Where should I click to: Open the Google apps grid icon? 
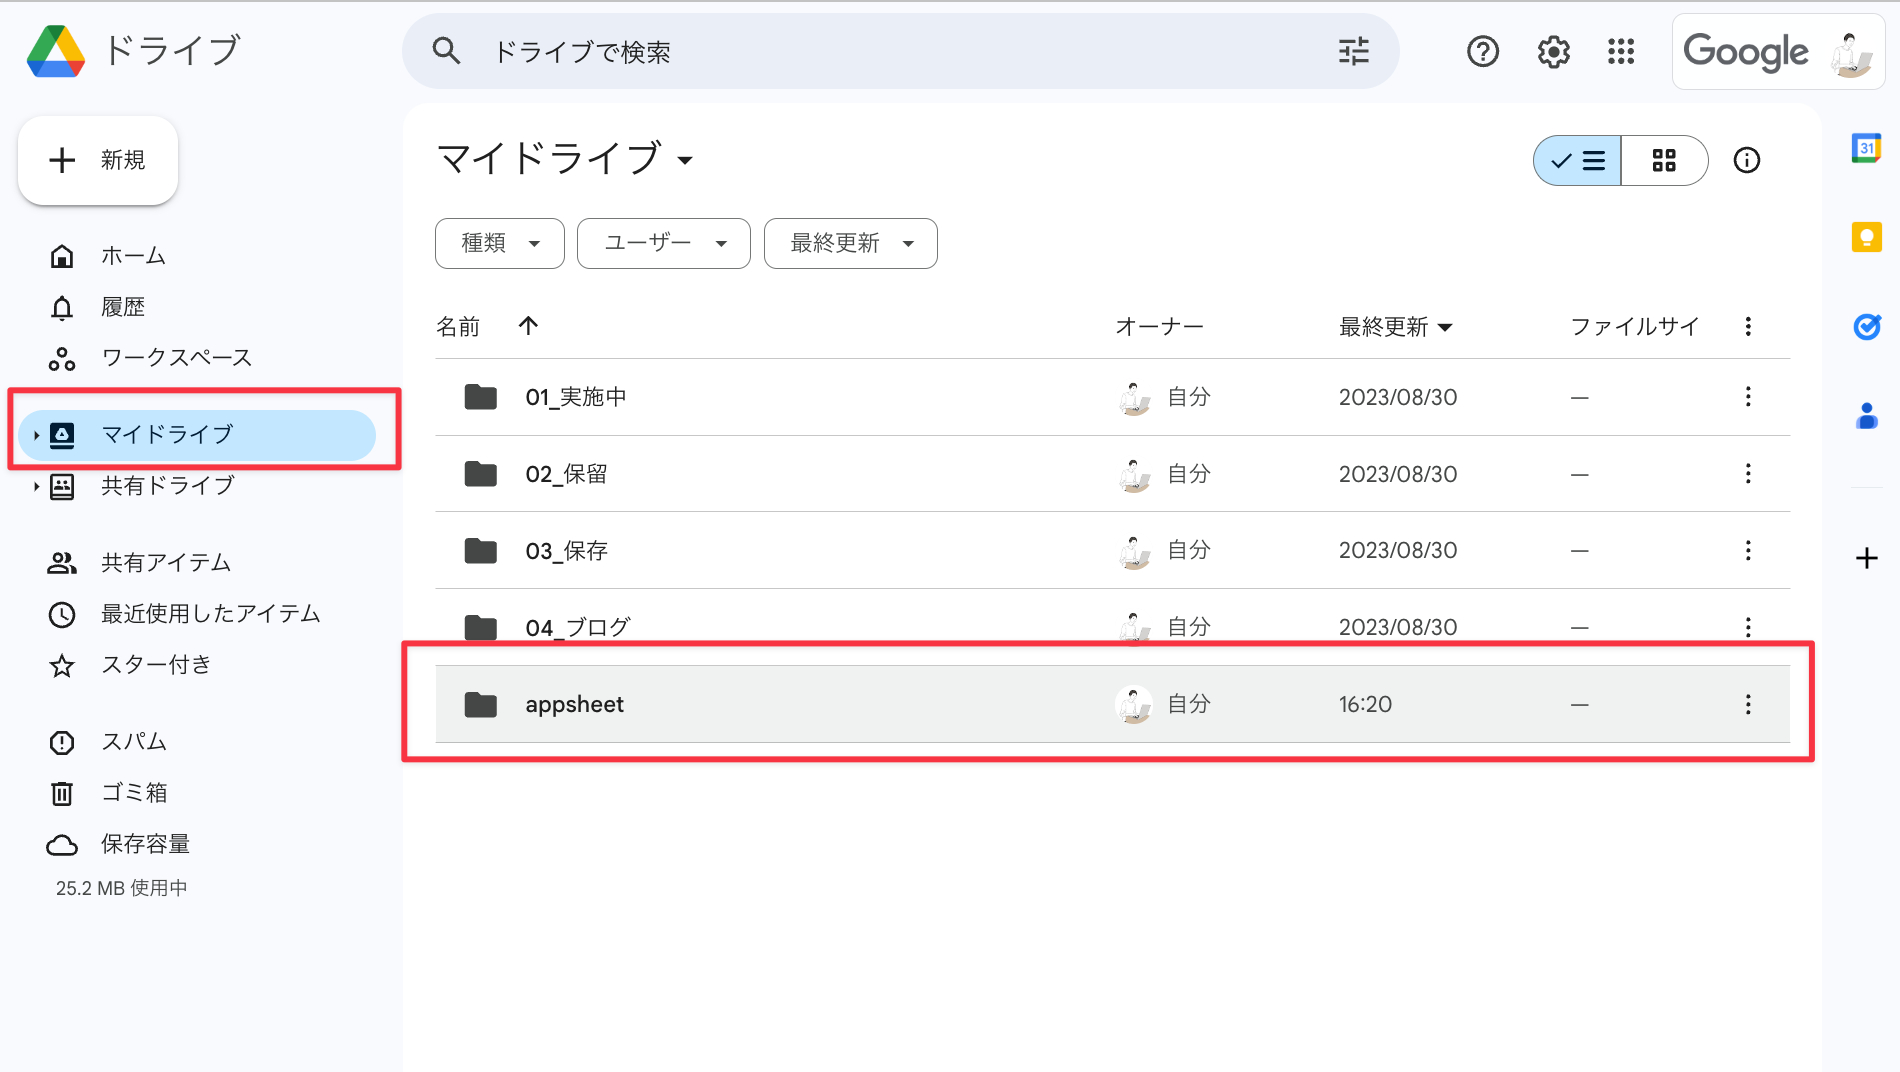[x=1621, y=51]
